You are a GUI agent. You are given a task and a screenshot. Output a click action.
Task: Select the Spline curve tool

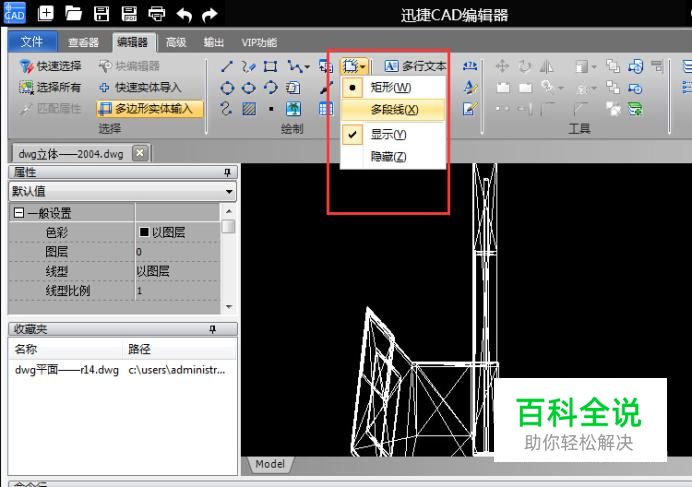point(226,108)
